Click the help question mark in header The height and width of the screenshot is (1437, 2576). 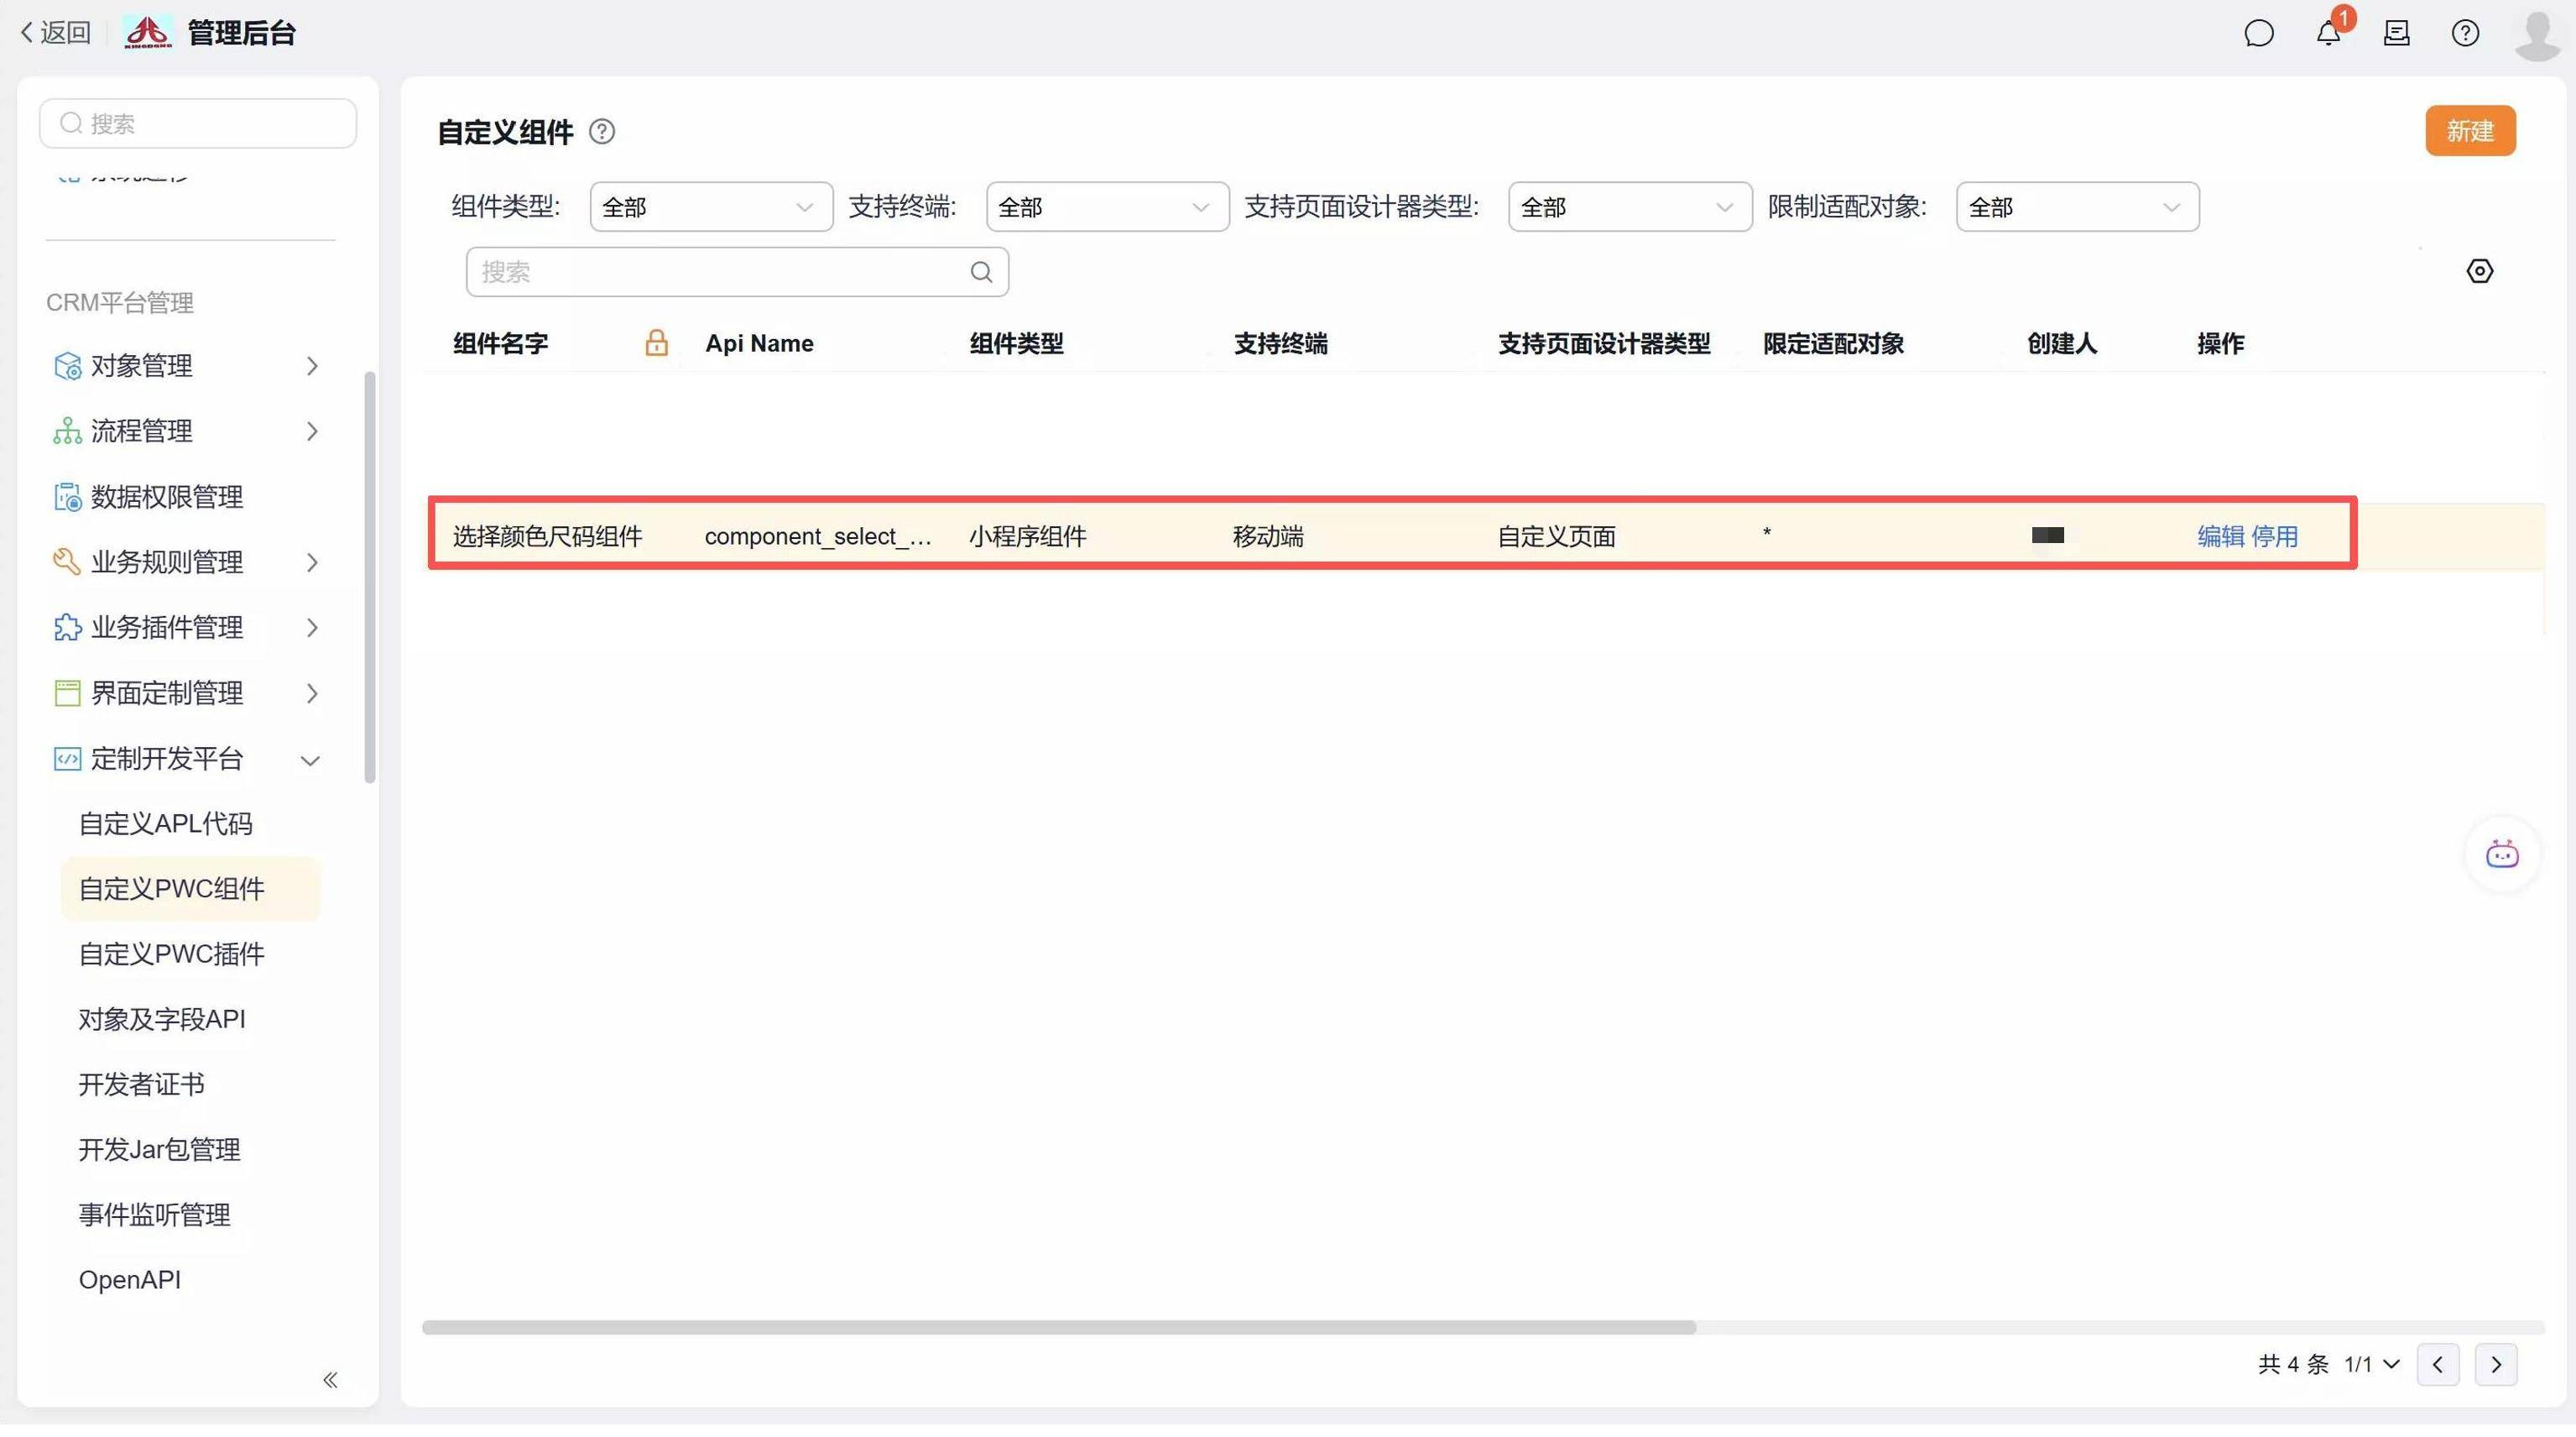coord(2465,34)
